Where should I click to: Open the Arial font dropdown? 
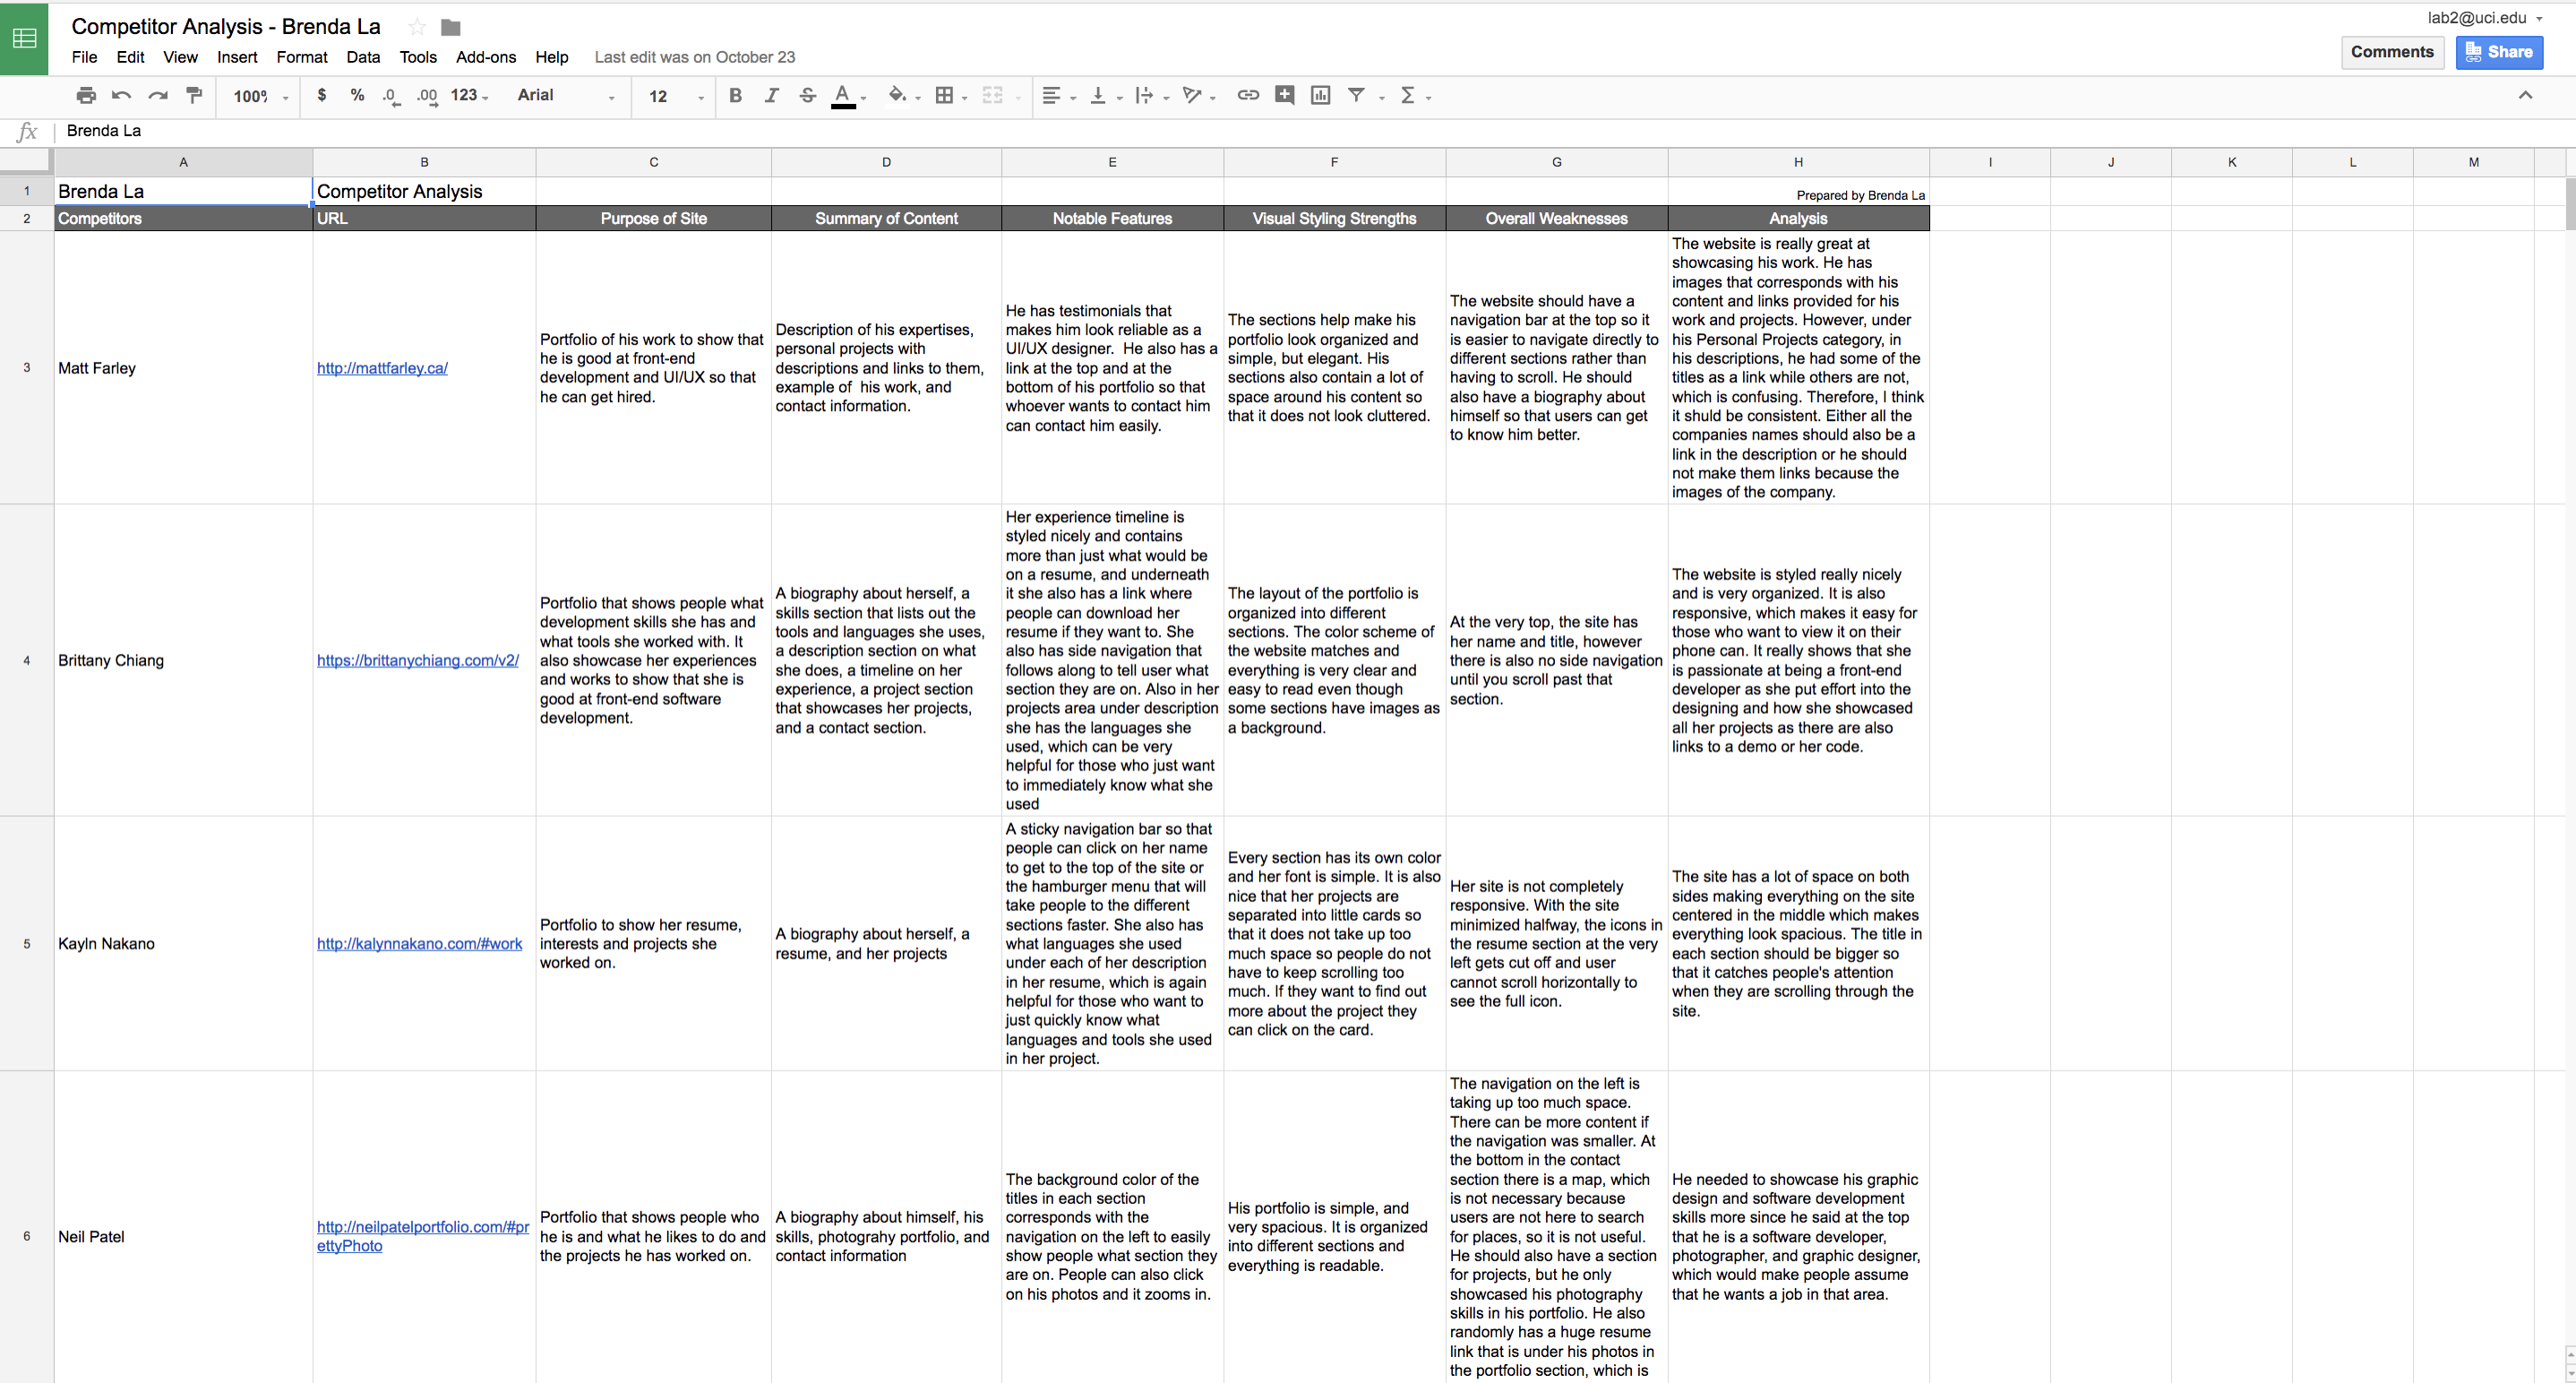(566, 95)
